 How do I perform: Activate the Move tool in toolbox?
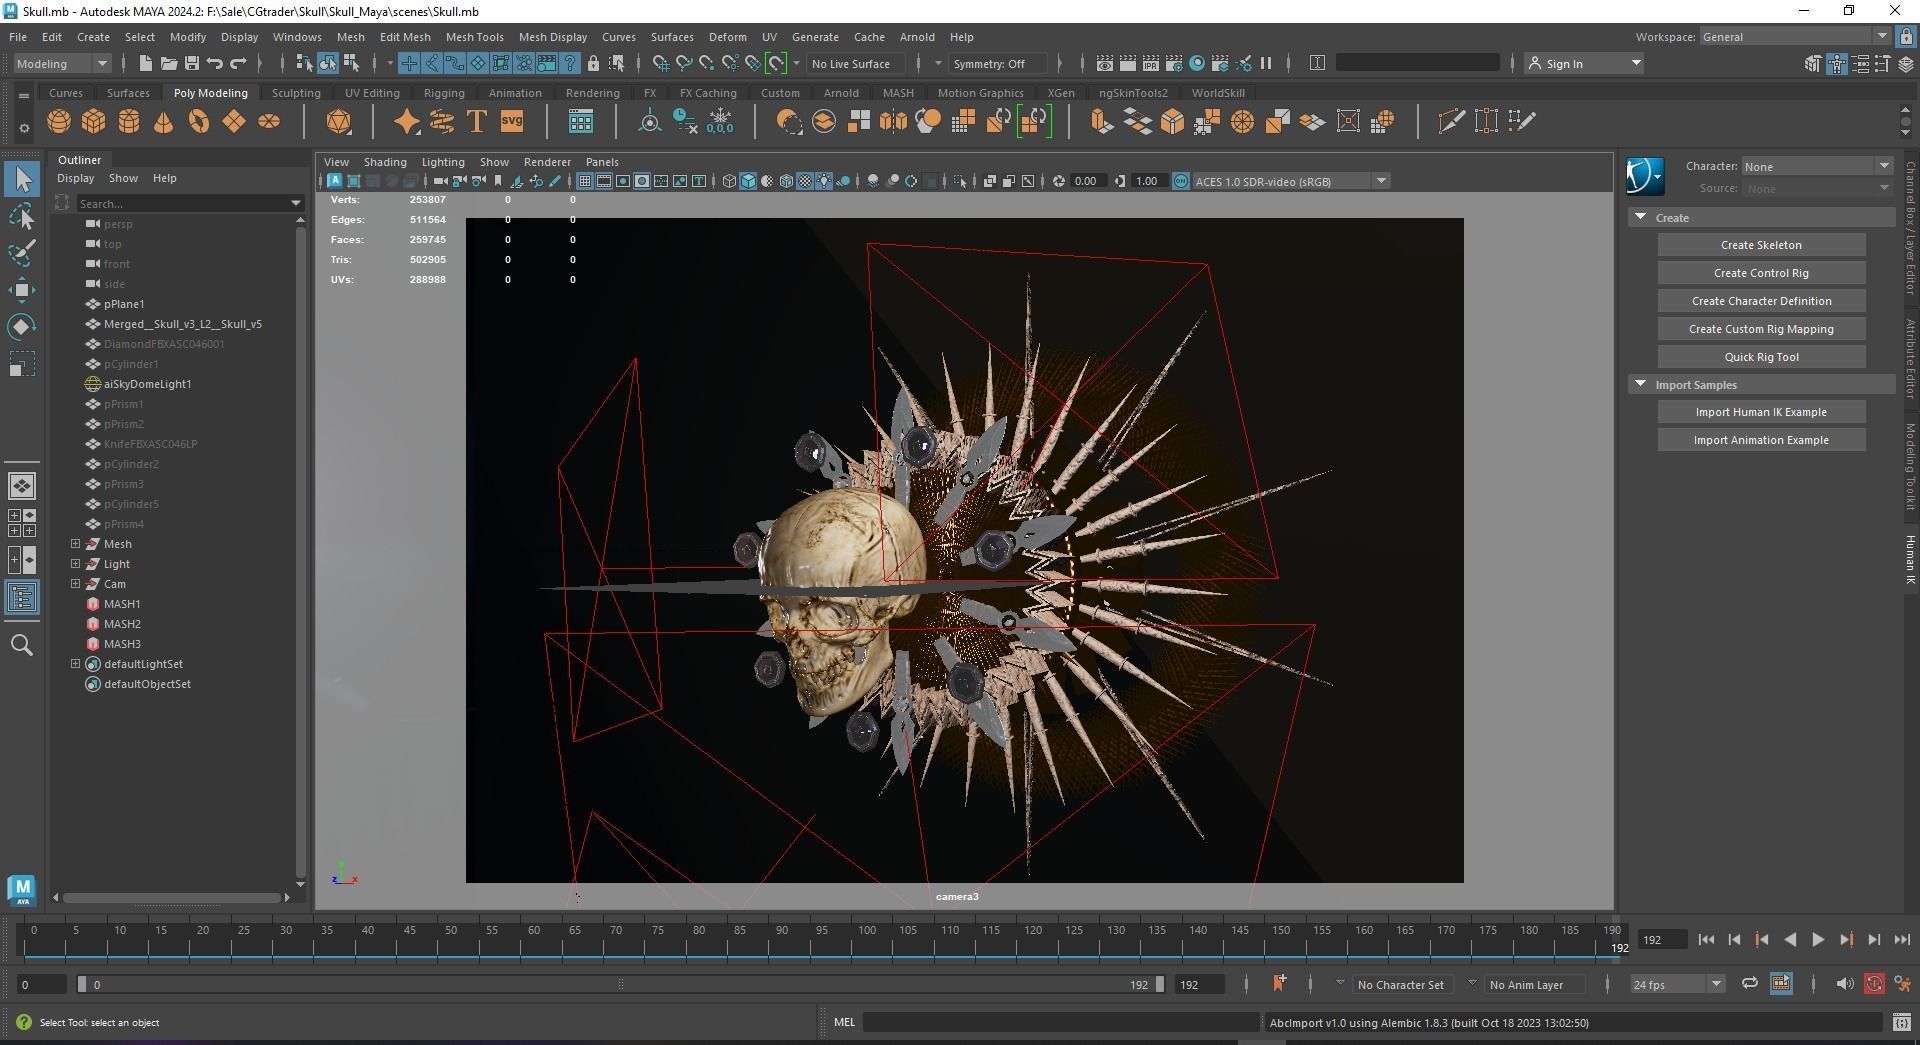pos(22,290)
